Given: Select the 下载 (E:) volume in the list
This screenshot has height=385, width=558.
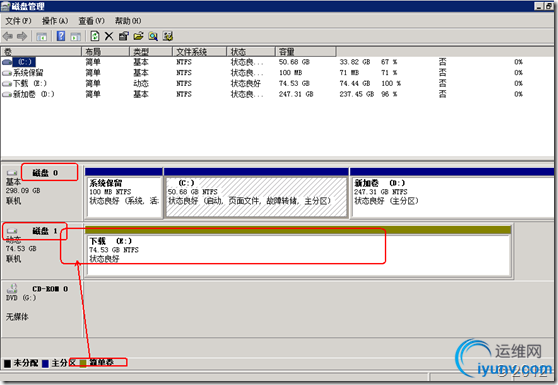Looking at the screenshot, I should (30, 83).
